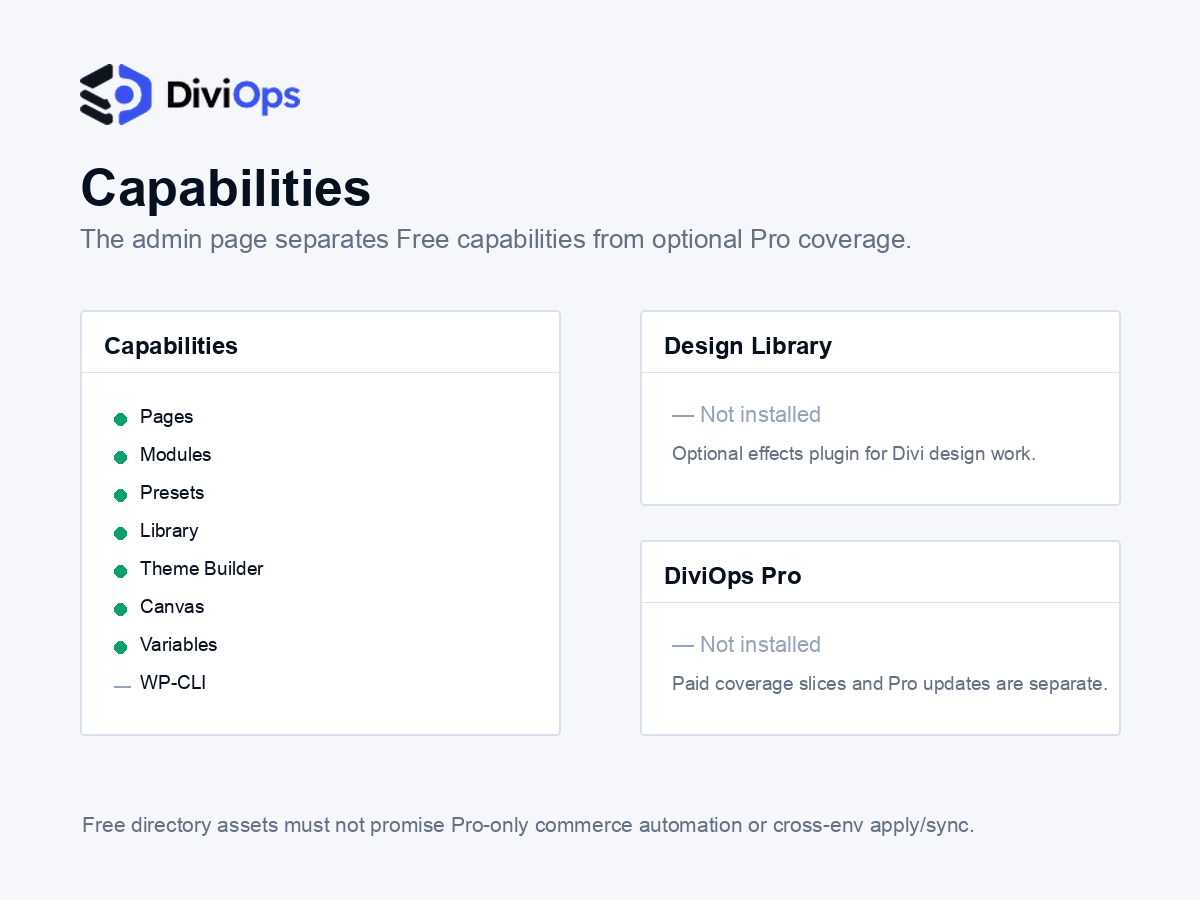The height and width of the screenshot is (900, 1200).
Task: Click the DiviOps wordmark text
Action: [x=233, y=96]
